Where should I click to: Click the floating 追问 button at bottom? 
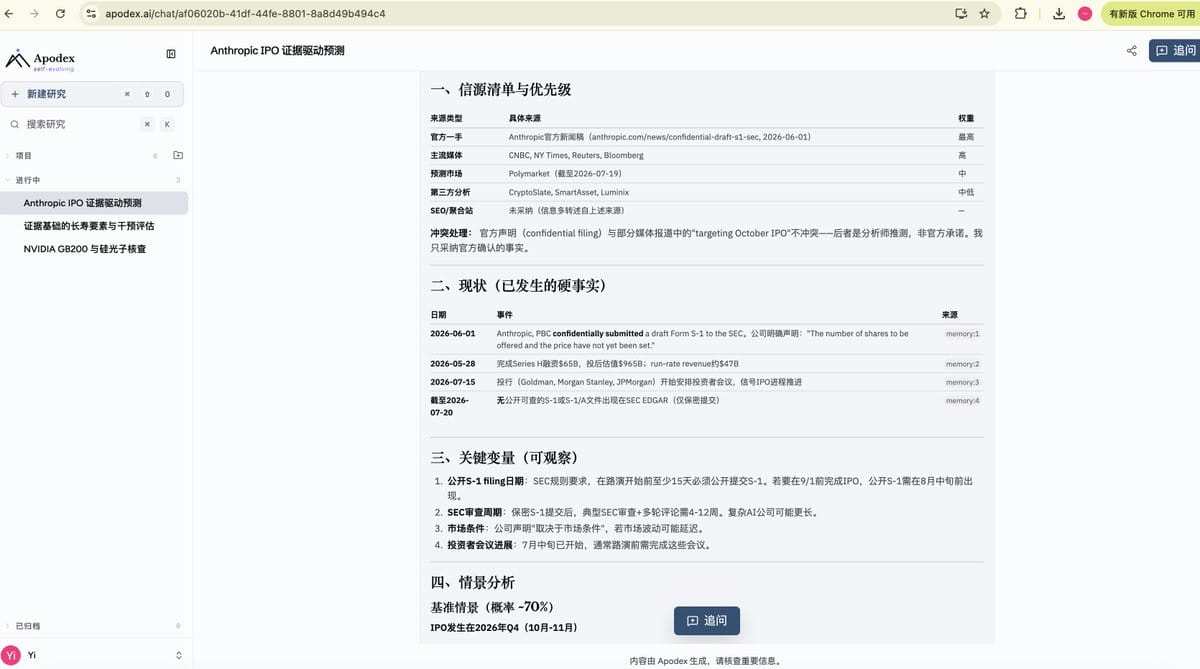(707, 621)
